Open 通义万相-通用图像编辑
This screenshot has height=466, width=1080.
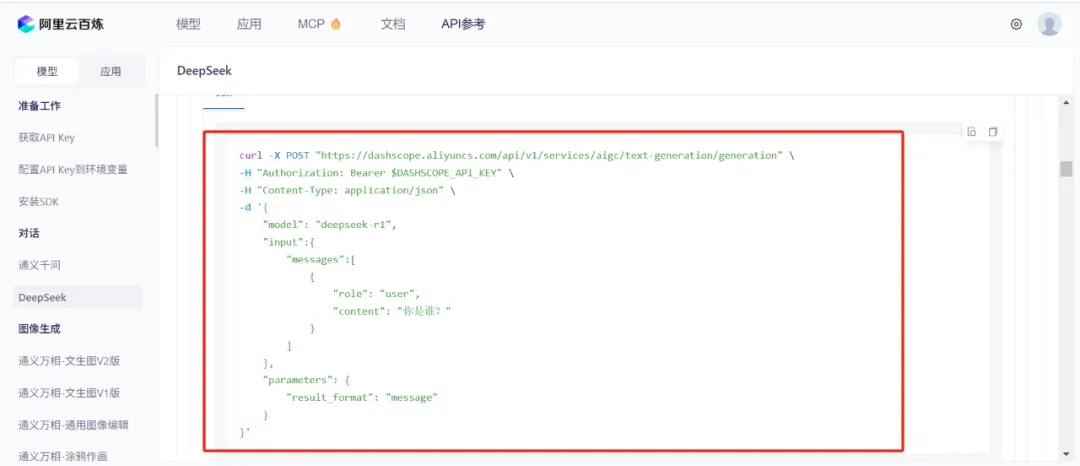(74, 425)
